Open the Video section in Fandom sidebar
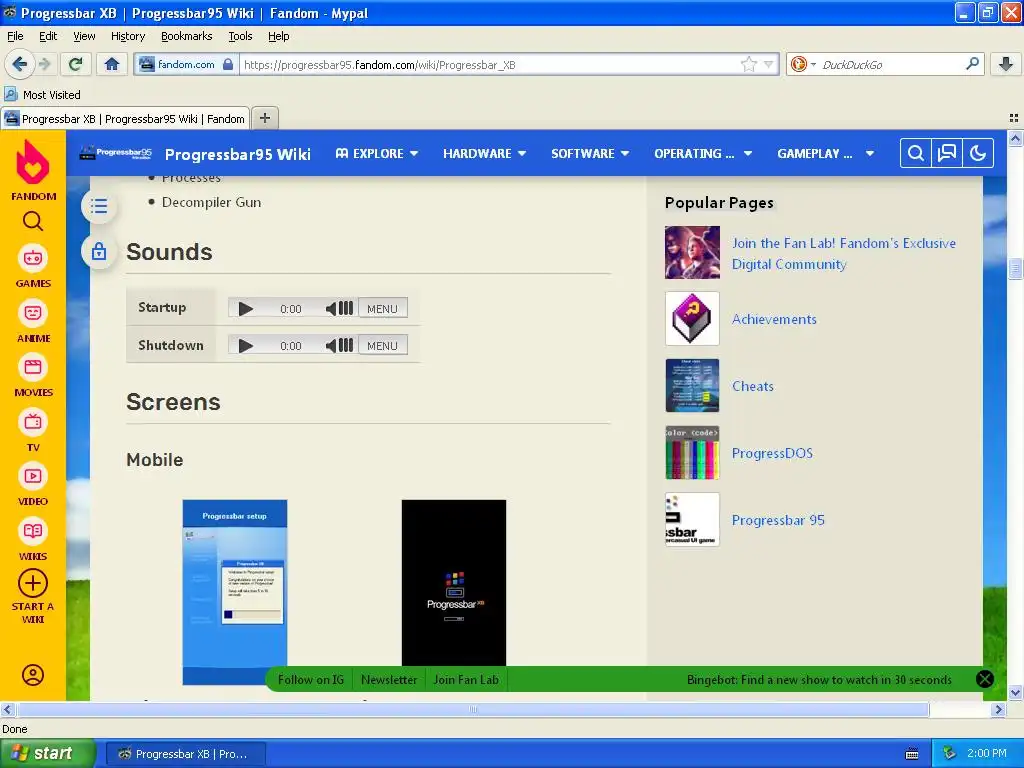Image resolution: width=1024 pixels, height=768 pixels. point(33,485)
